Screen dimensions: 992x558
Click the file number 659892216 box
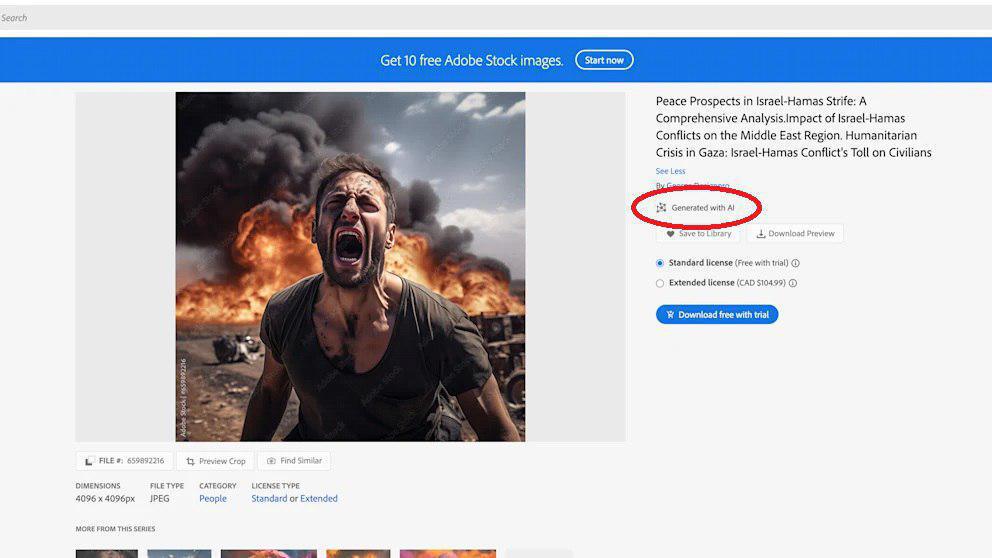click(x=124, y=461)
